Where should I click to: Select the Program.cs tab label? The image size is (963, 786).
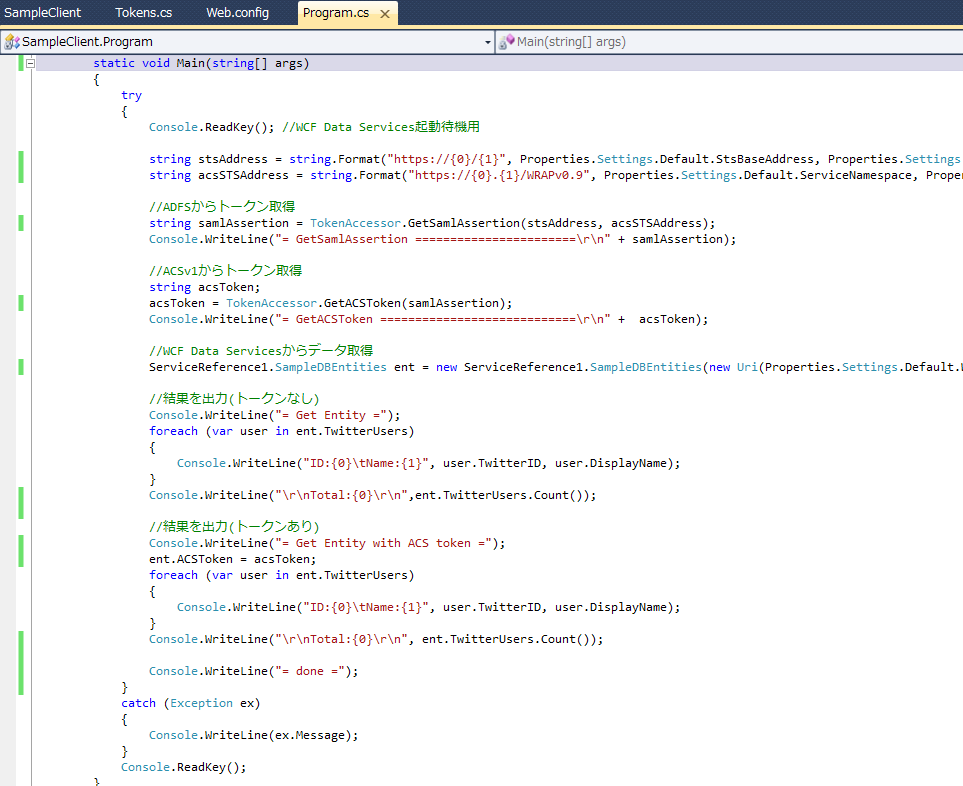[x=336, y=14]
